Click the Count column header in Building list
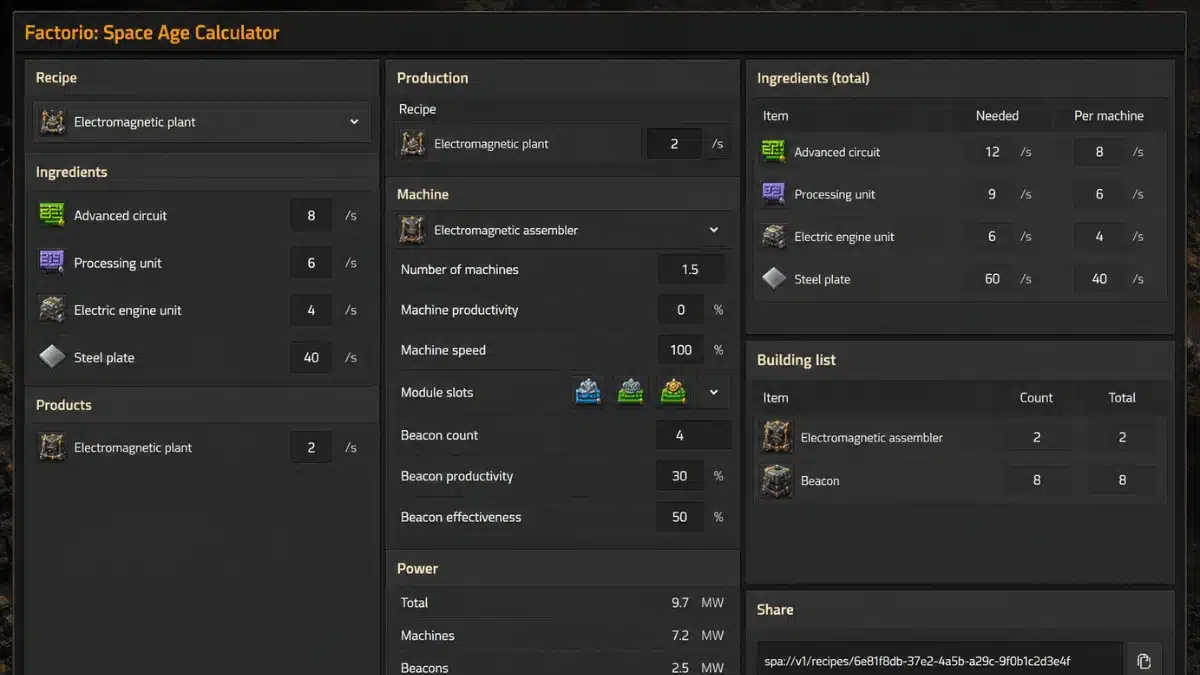The image size is (1200, 675). point(1036,398)
